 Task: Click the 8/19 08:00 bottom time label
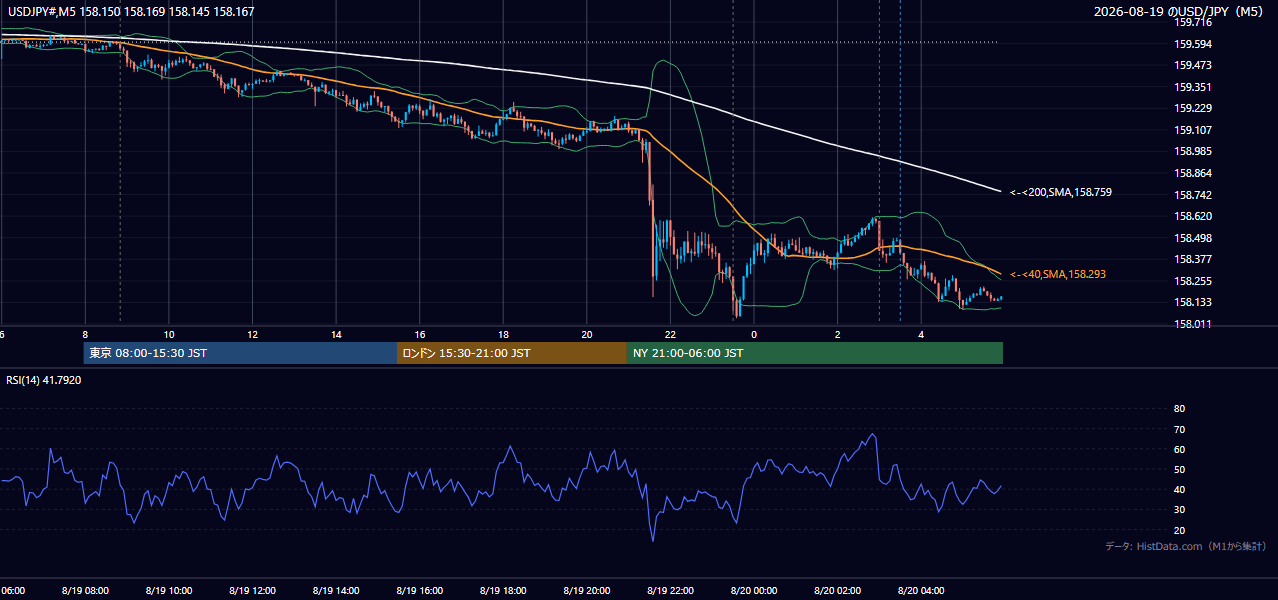click(85, 590)
